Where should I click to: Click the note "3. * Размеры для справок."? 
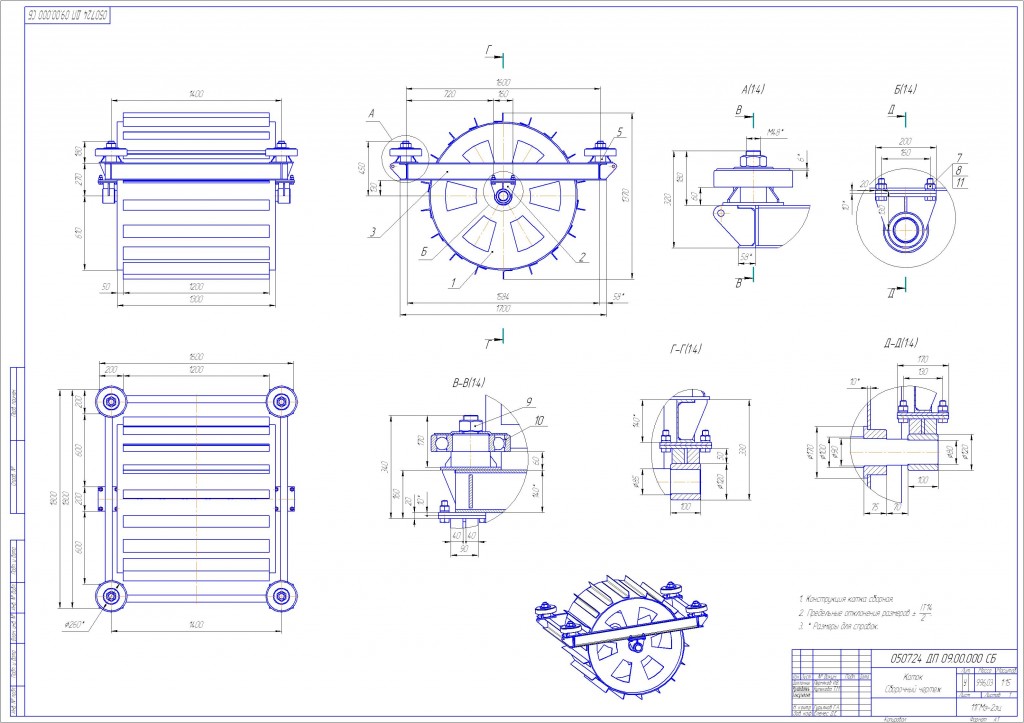[x=839, y=626]
